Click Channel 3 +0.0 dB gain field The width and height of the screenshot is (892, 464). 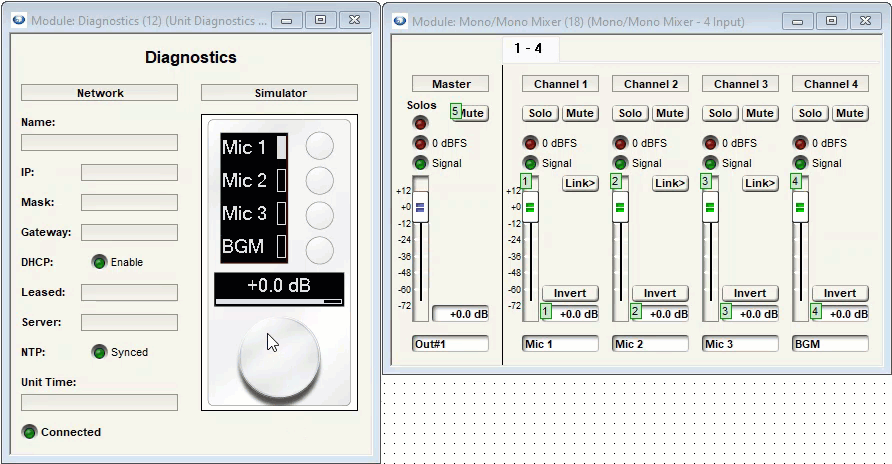(750, 314)
